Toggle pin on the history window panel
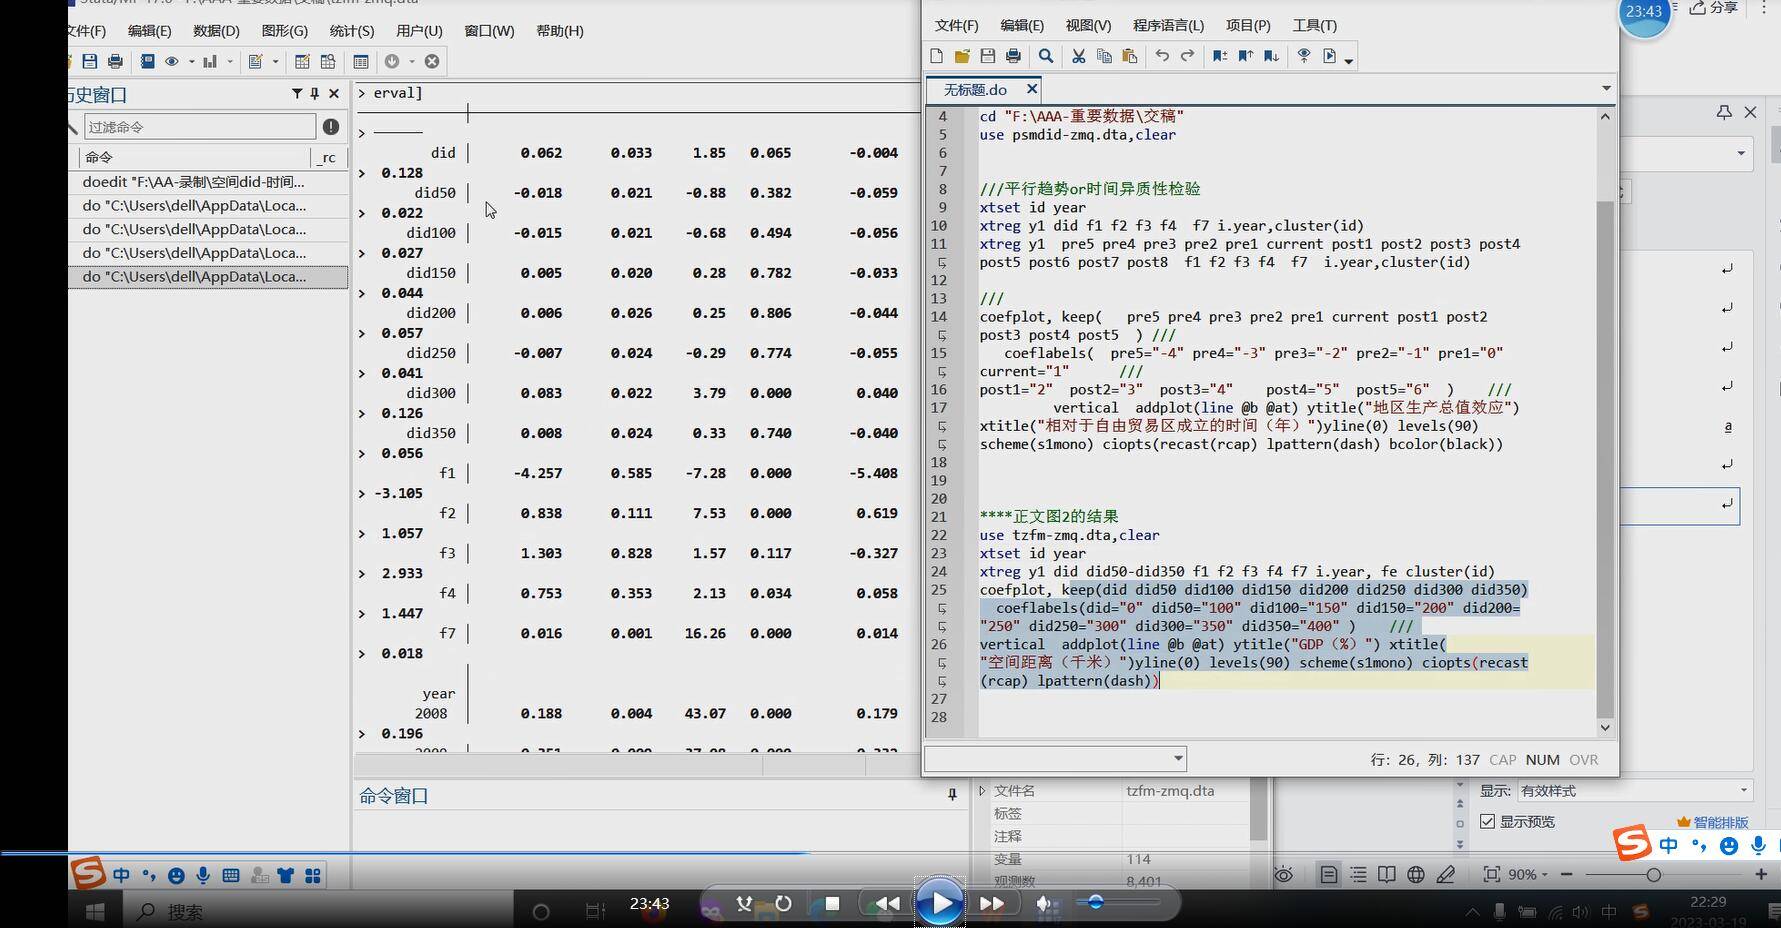The image size is (1781, 928). pyautogui.click(x=315, y=93)
